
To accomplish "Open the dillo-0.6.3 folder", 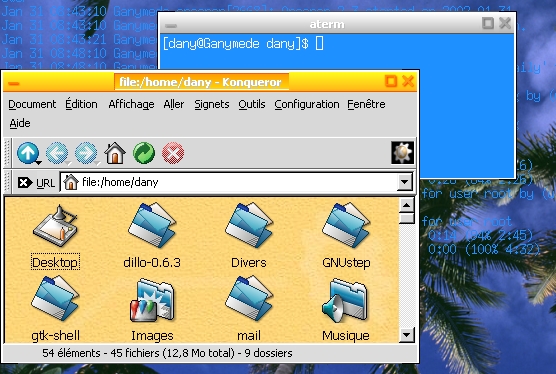I will coord(152,225).
